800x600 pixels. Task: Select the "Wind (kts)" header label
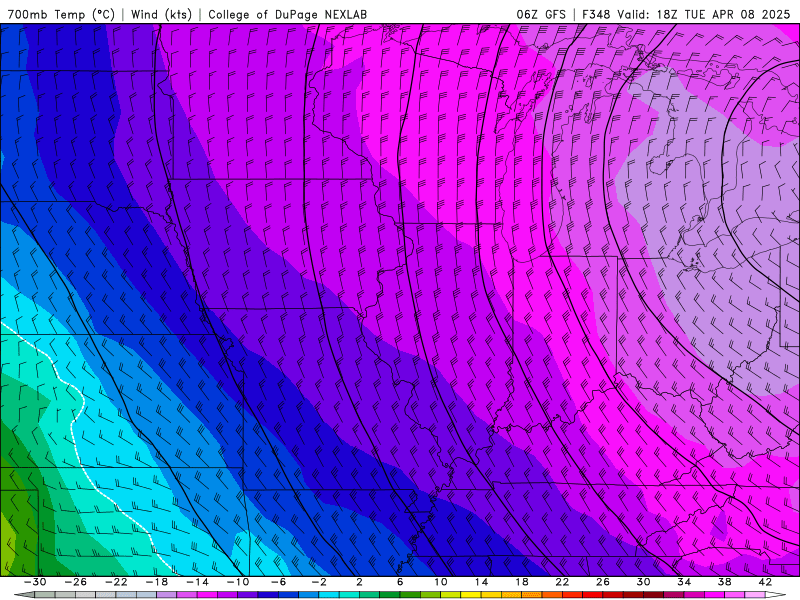161,14
